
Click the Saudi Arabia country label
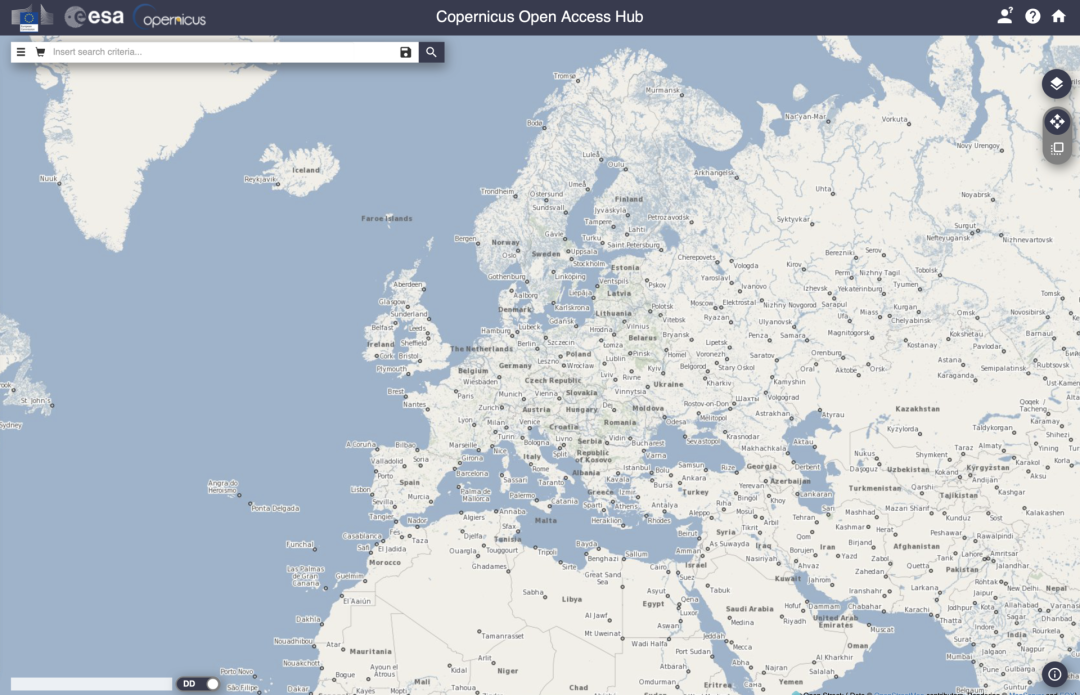(749, 609)
